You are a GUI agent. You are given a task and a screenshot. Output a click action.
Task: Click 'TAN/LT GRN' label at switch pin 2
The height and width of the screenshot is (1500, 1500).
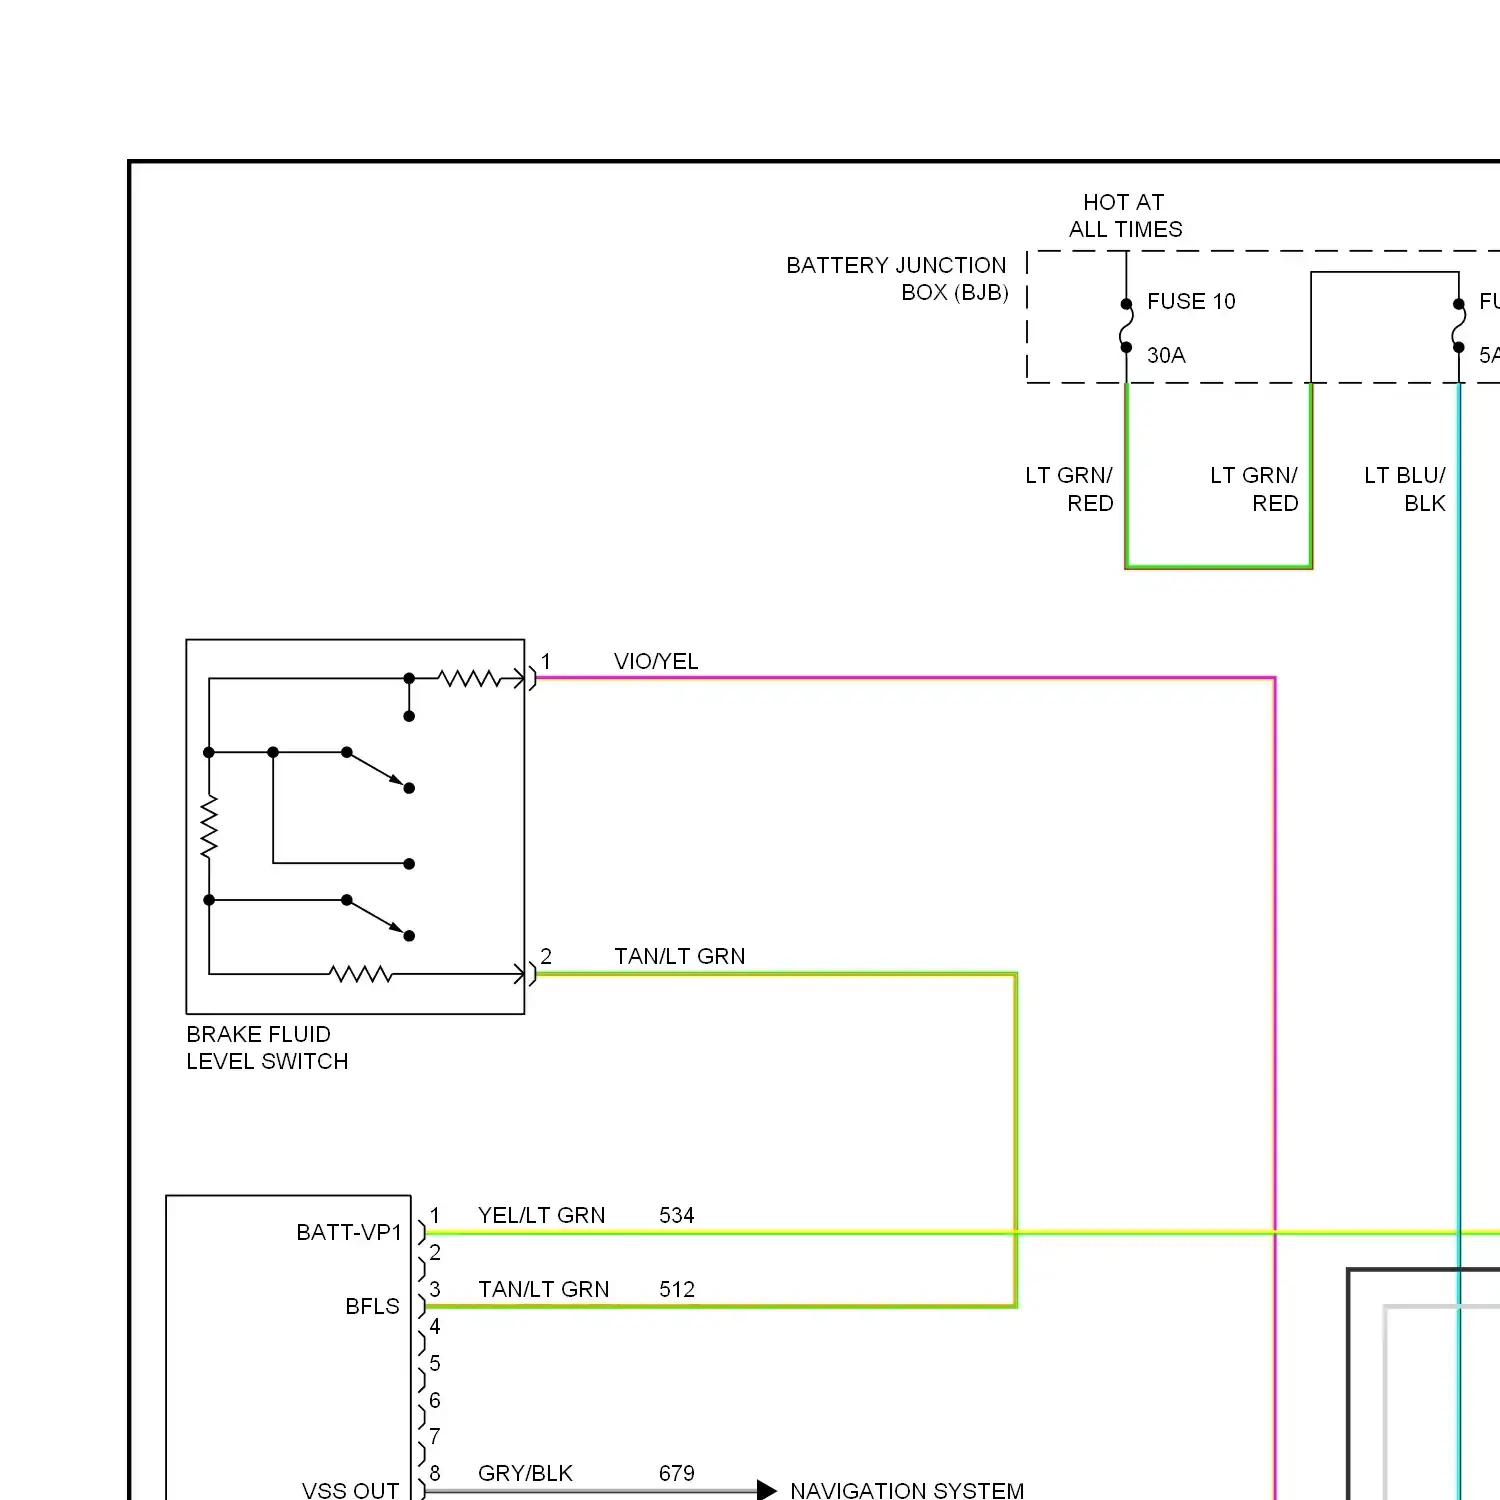tap(680, 956)
